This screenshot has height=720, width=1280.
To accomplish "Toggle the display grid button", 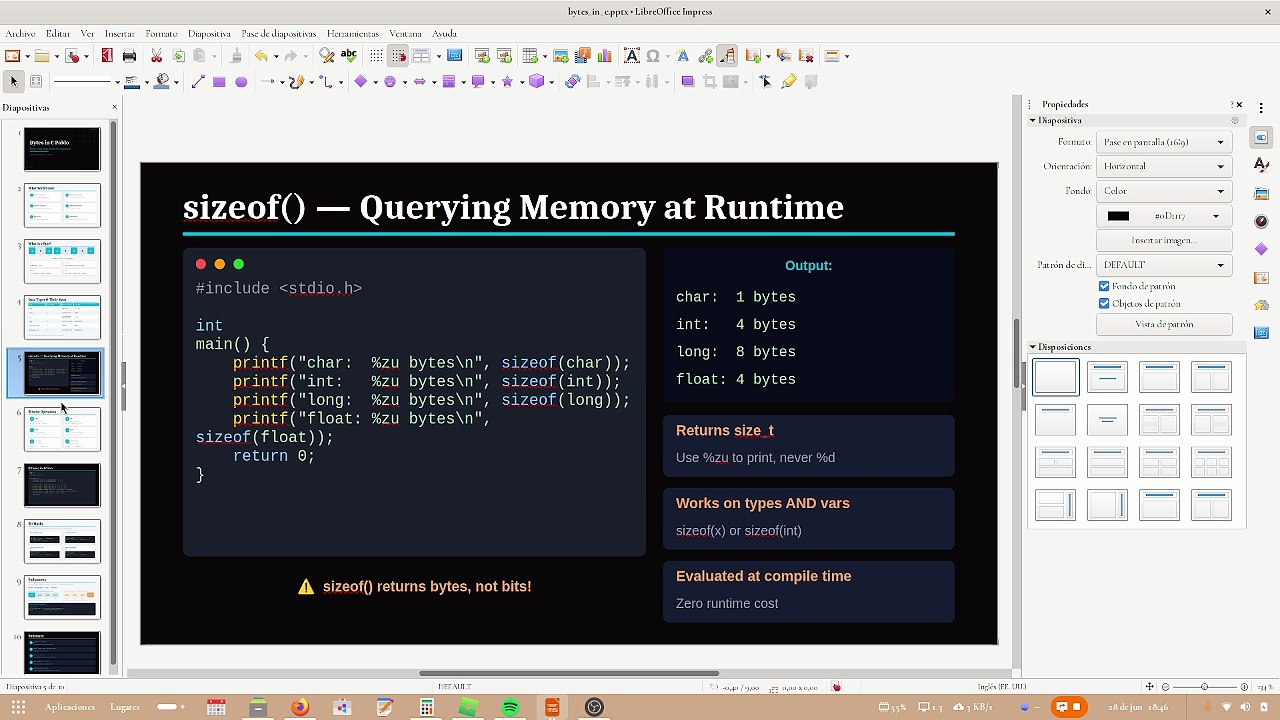I will pos(376,56).
